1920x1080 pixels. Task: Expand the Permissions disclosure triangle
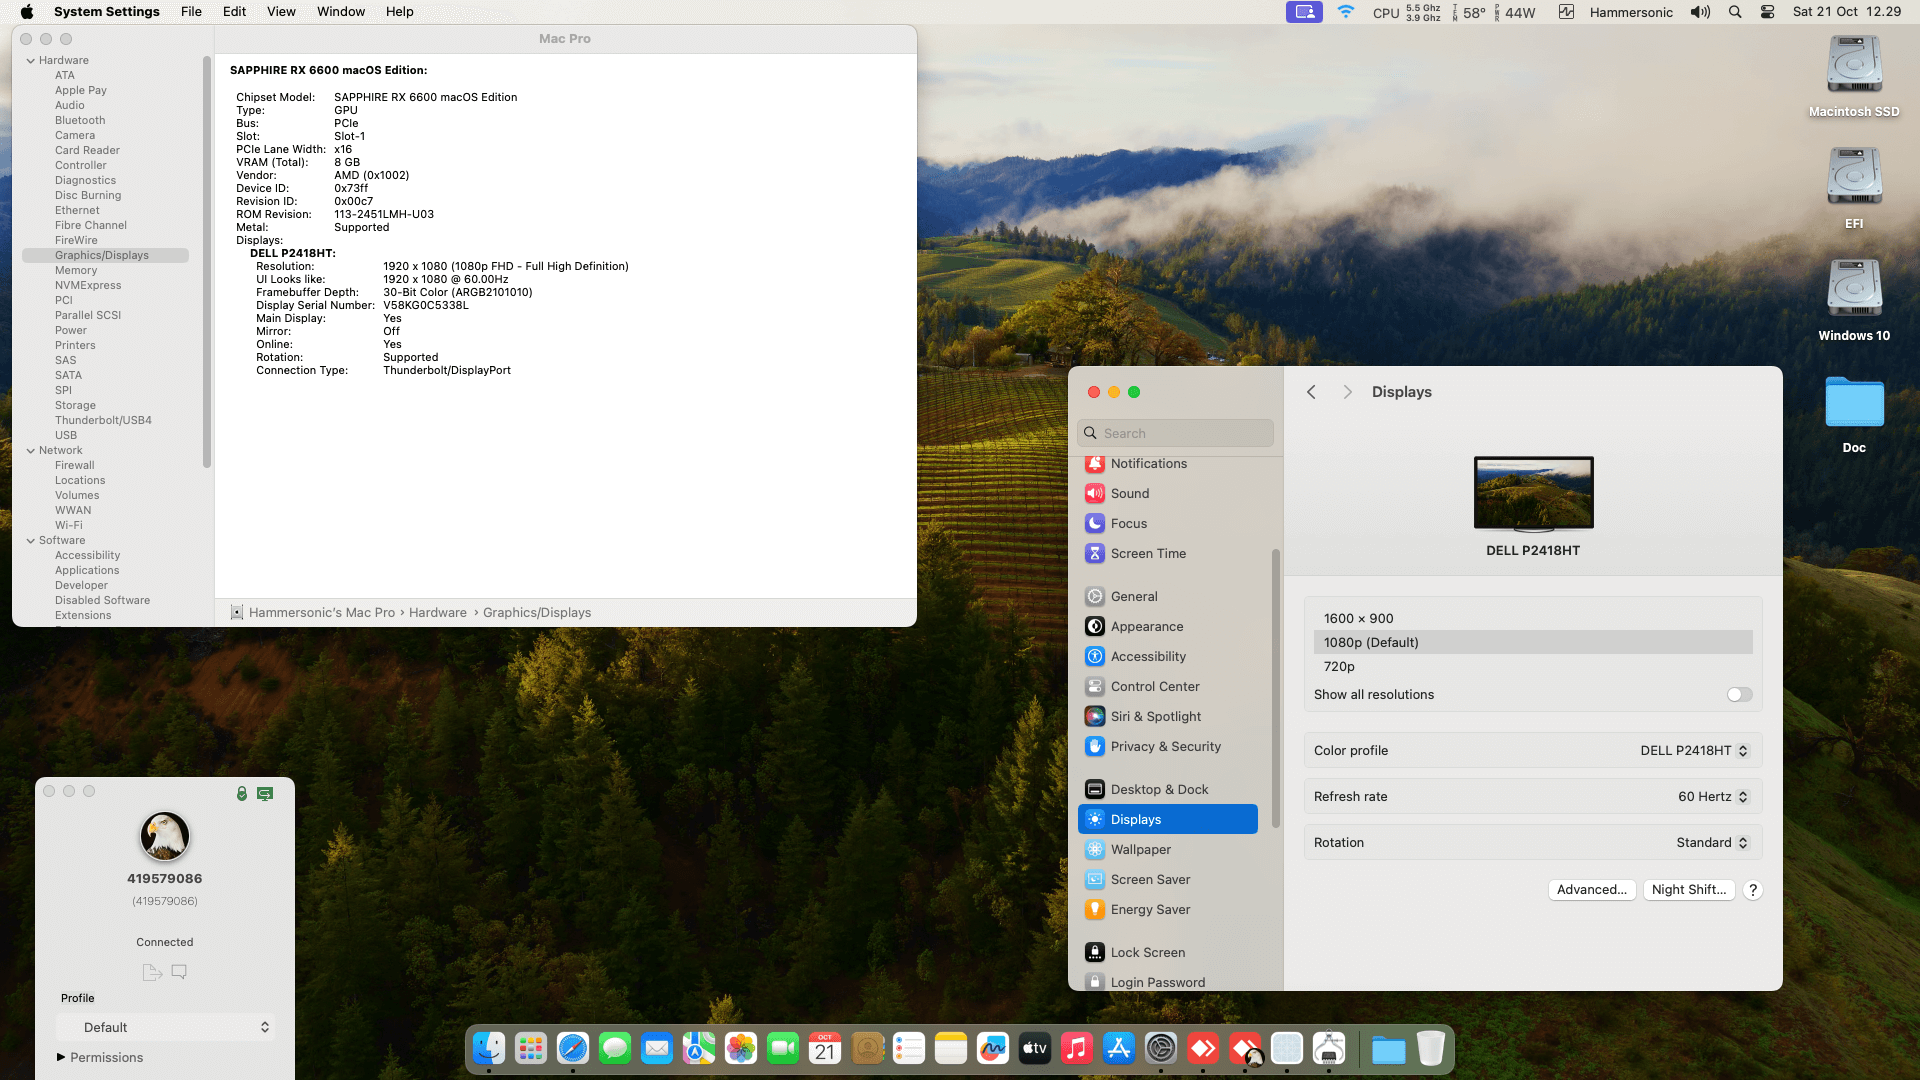[x=61, y=1057]
